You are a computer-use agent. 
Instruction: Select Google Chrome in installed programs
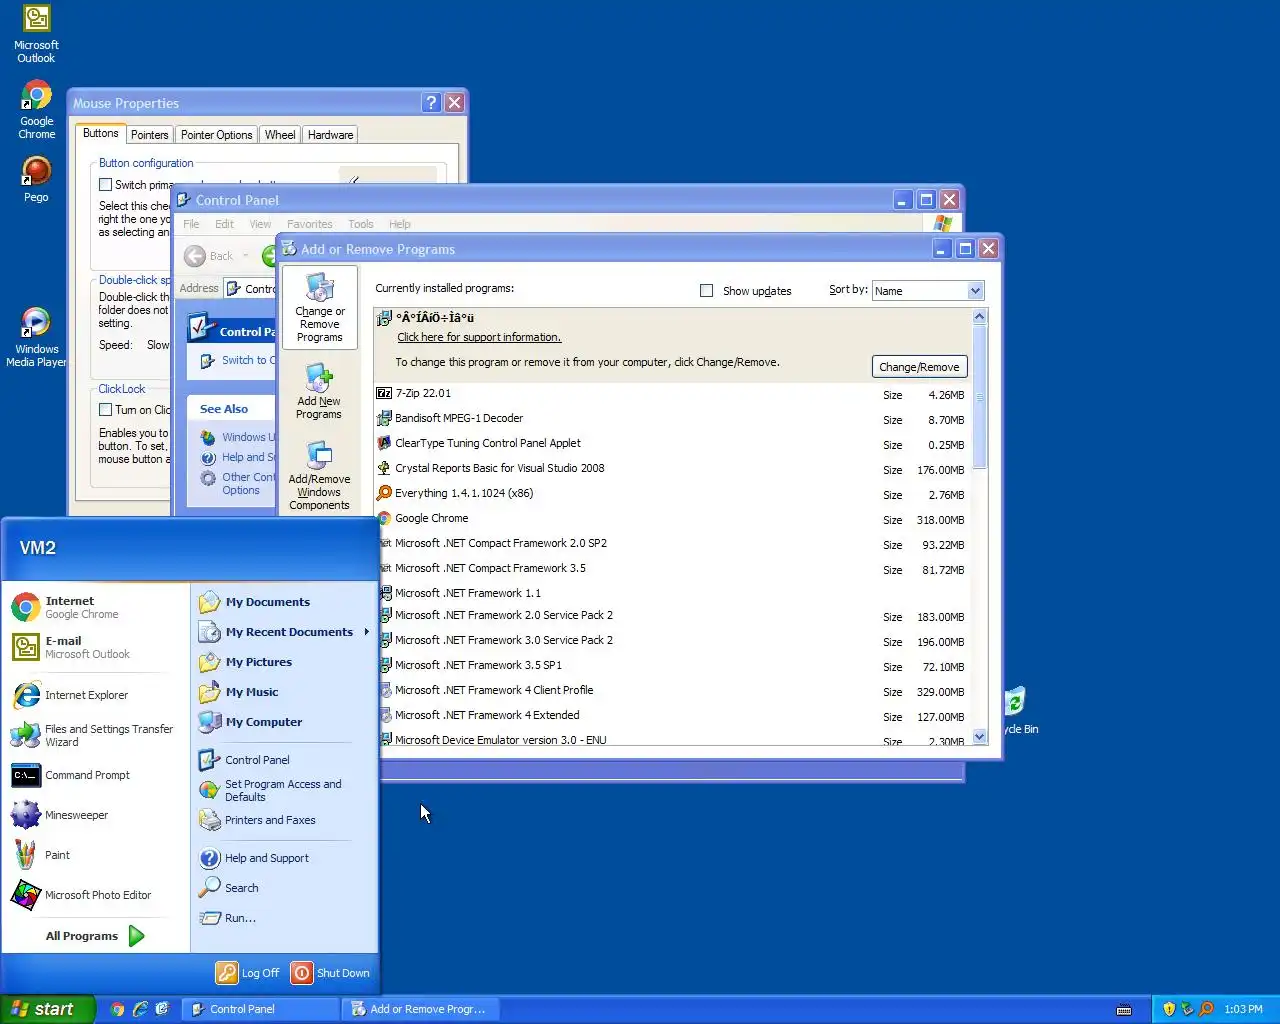click(x=670, y=518)
